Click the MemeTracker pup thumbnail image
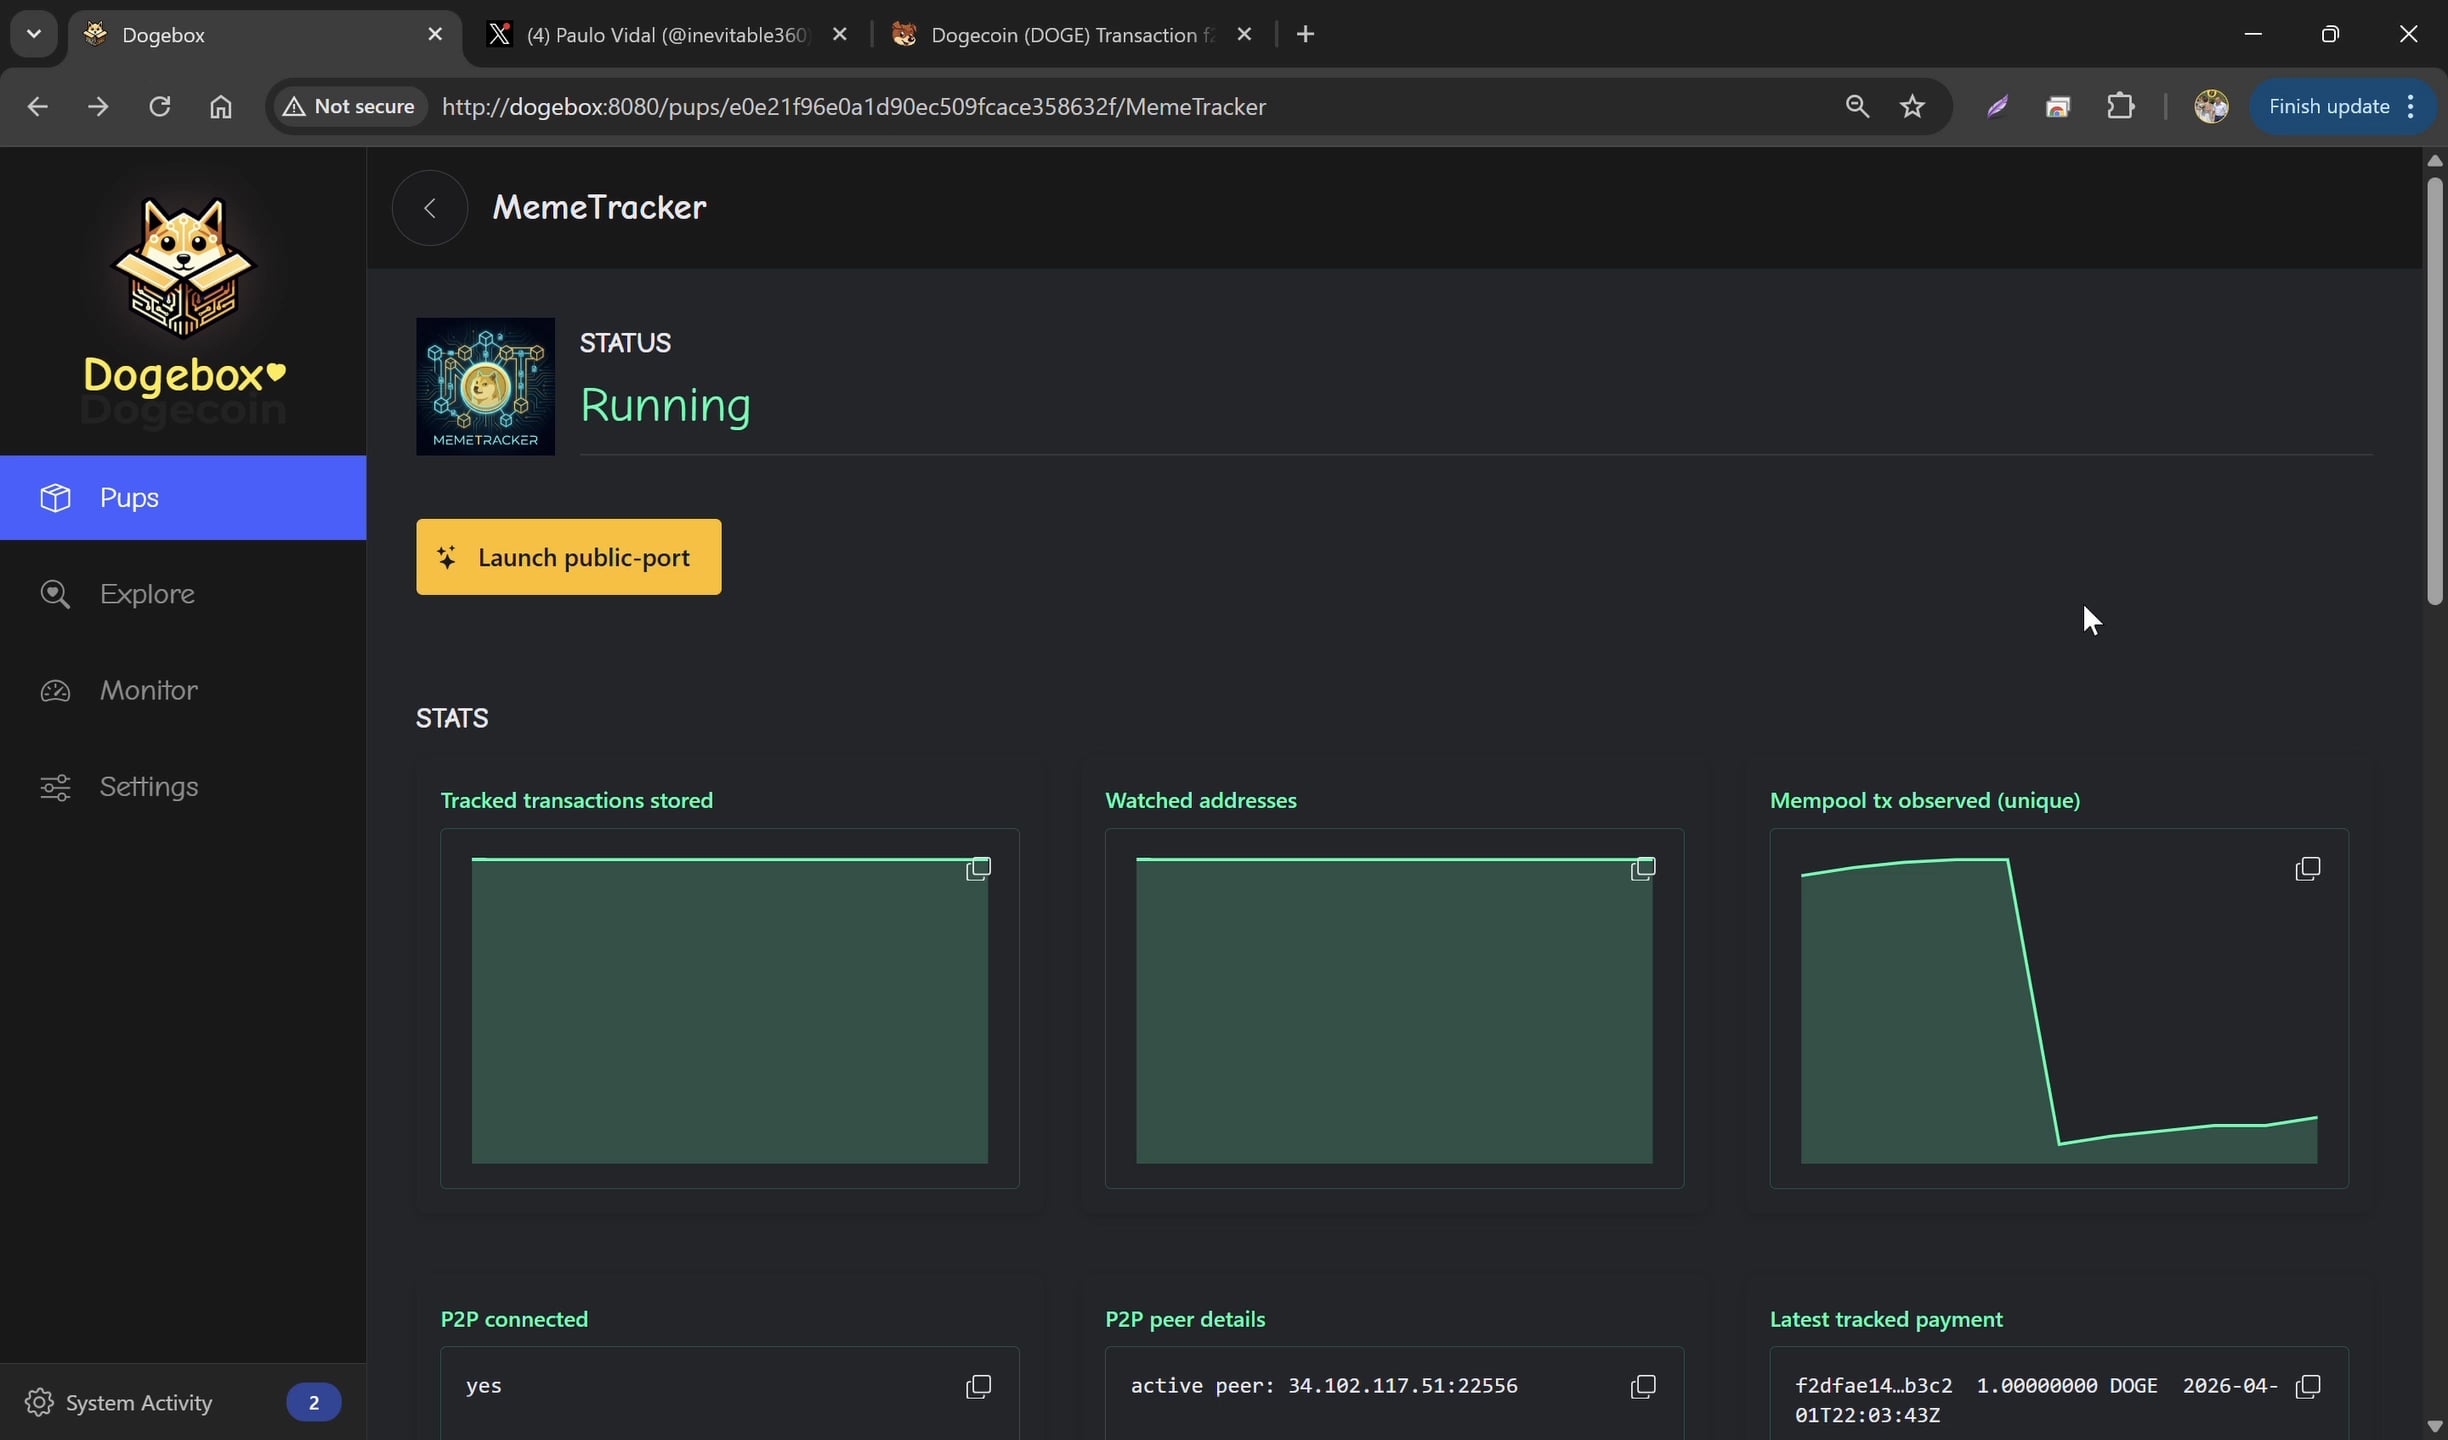Viewport: 2448px width, 1440px height. [485, 386]
